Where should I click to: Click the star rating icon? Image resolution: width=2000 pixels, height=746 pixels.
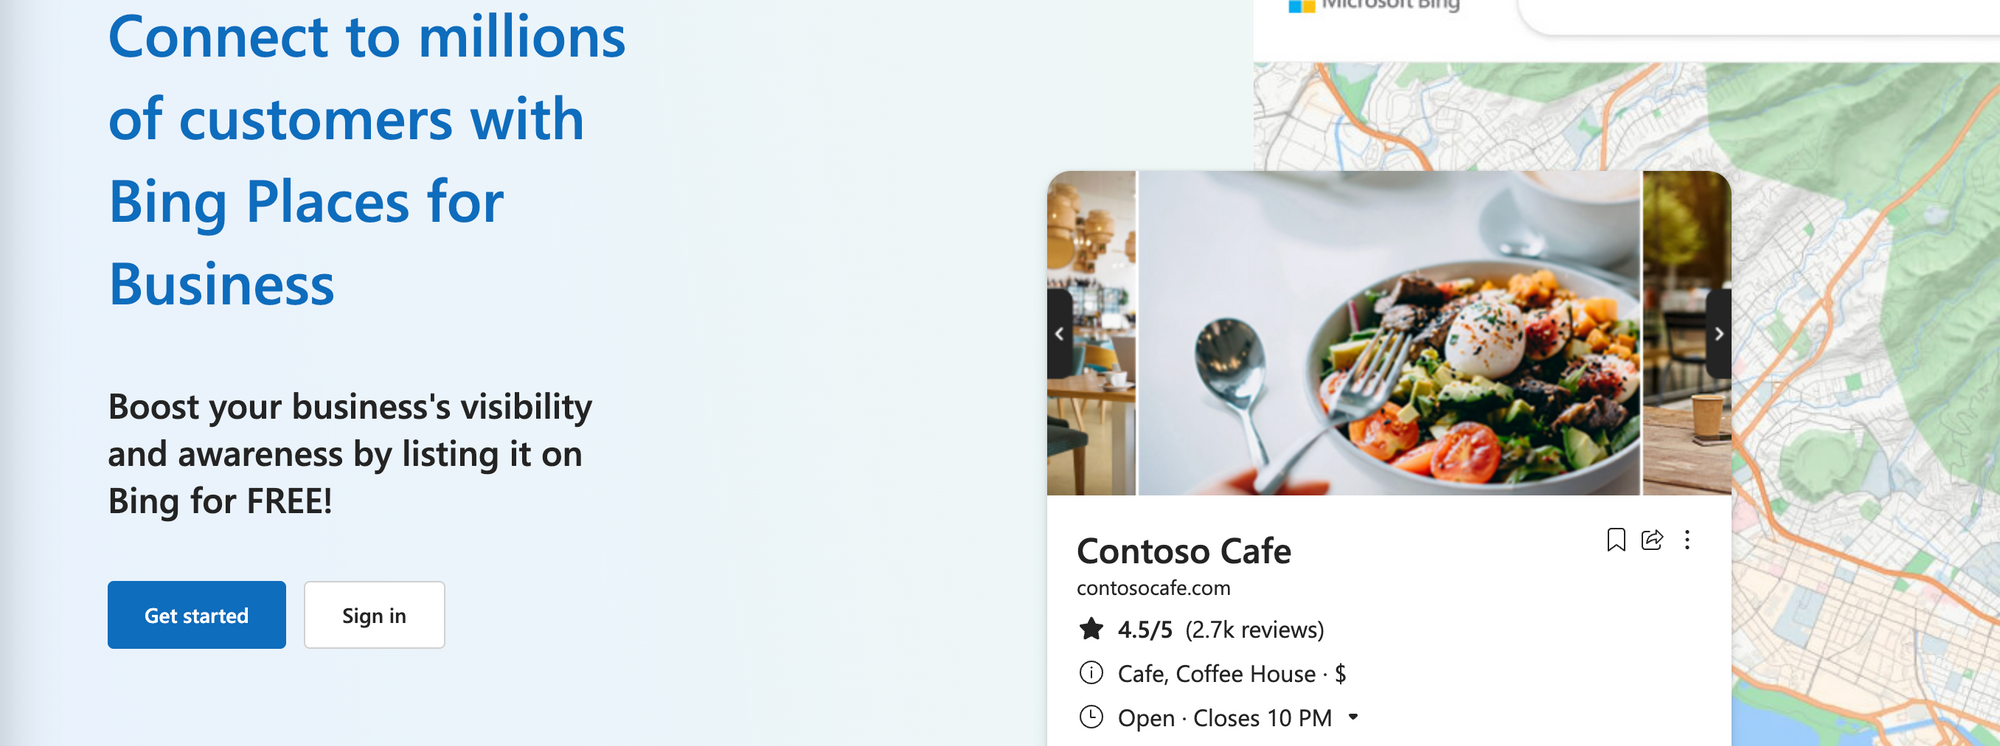(1091, 629)
